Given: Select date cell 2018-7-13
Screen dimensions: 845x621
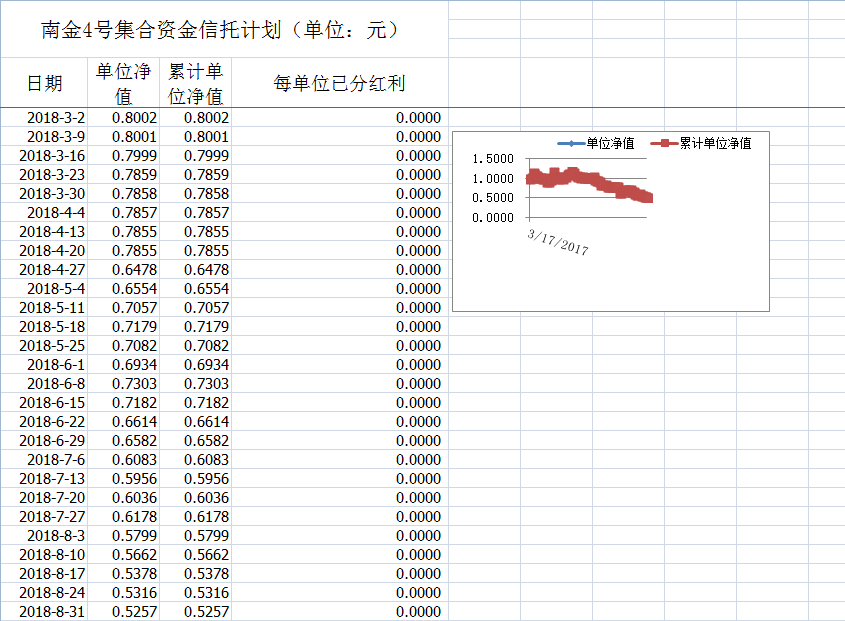Looking at the screenshot, I should pos(44,479).
